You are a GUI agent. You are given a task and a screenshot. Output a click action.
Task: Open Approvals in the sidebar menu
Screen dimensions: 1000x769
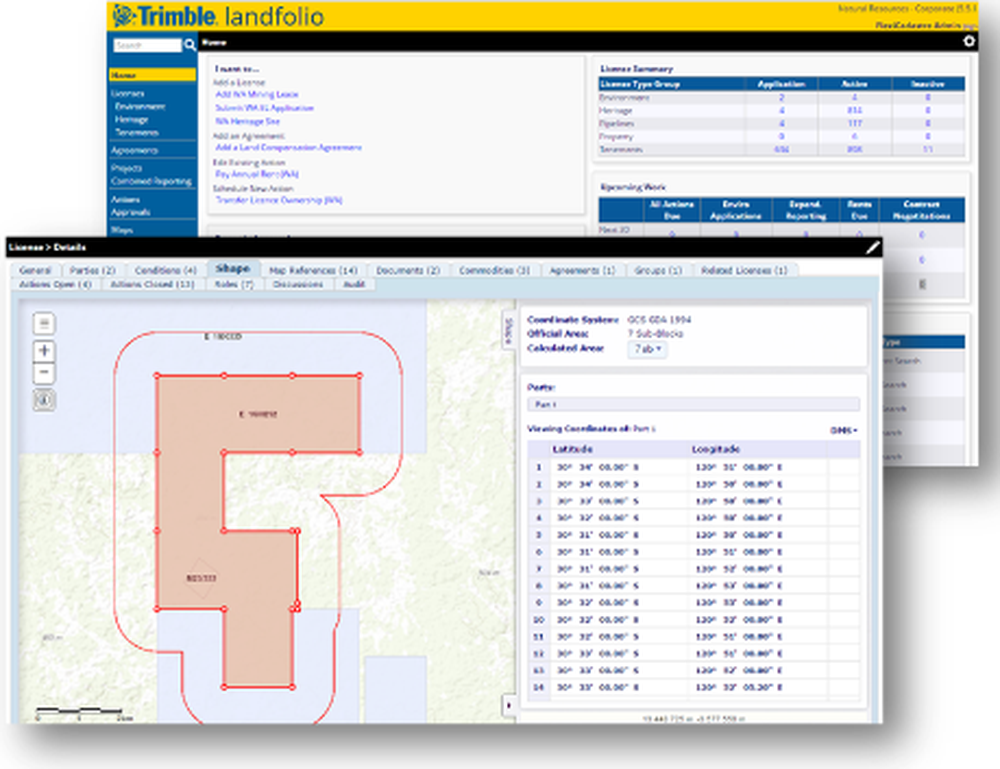[x=131, y=212]
